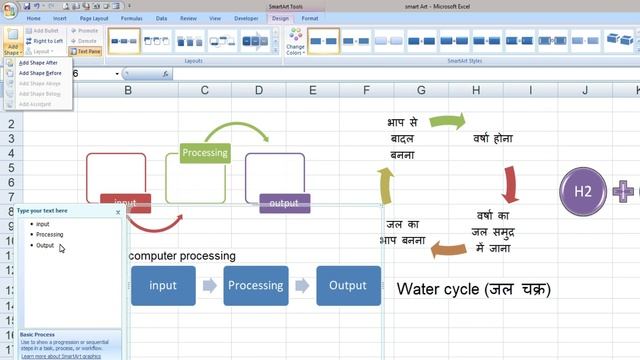Save the workbook from Quick Access toolbar
640x360 pixels.
pyautogui.click(x=27, y=6)
